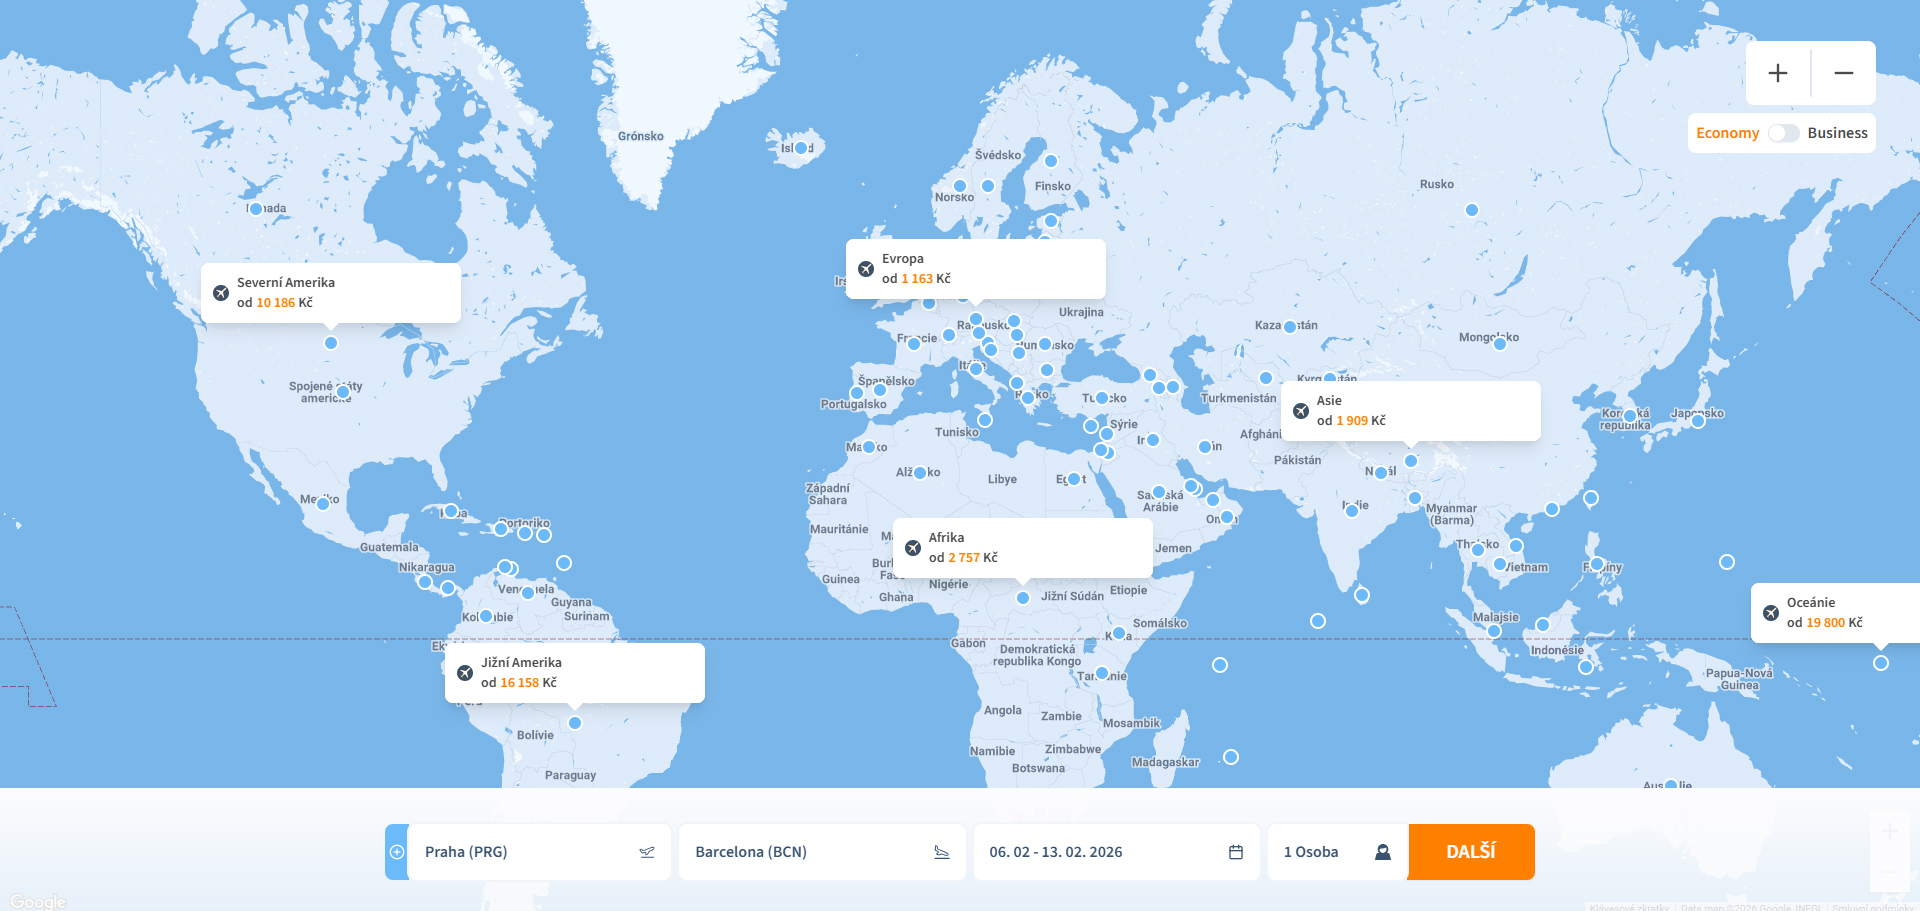Open the 1 Osoba passengers selector

click(x=1312, y=852)
